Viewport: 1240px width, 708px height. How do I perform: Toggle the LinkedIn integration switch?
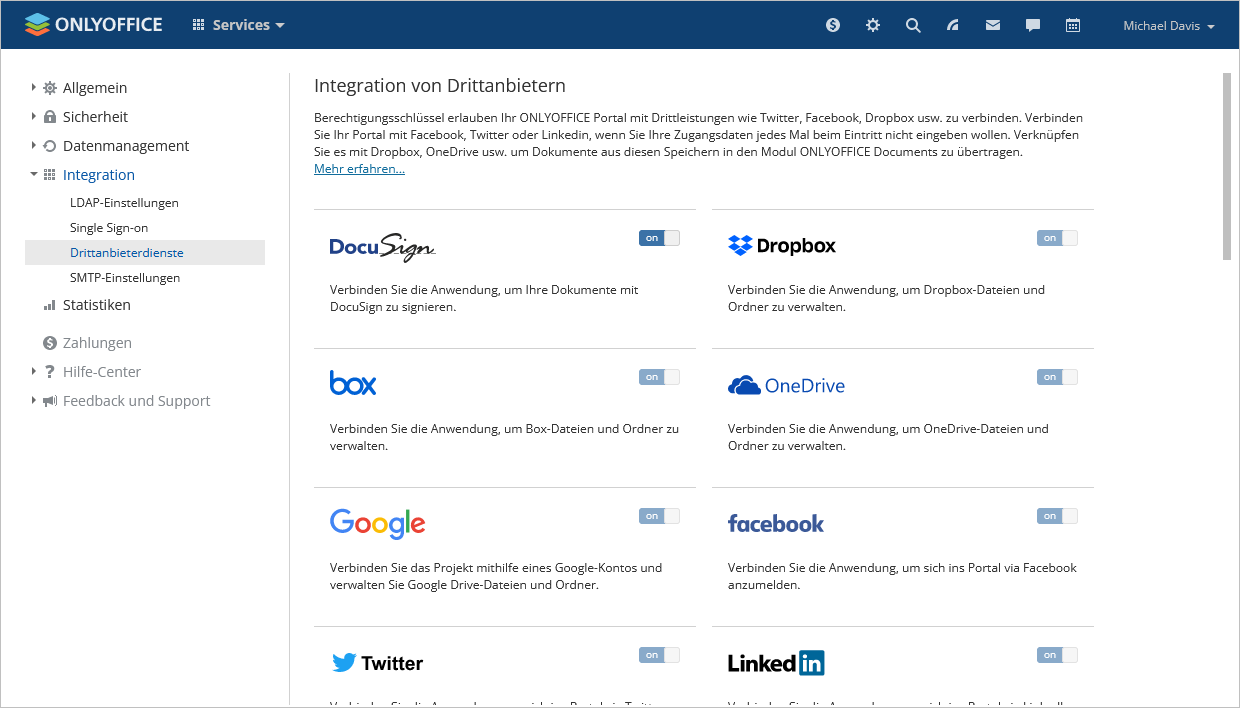[1057, 655]
